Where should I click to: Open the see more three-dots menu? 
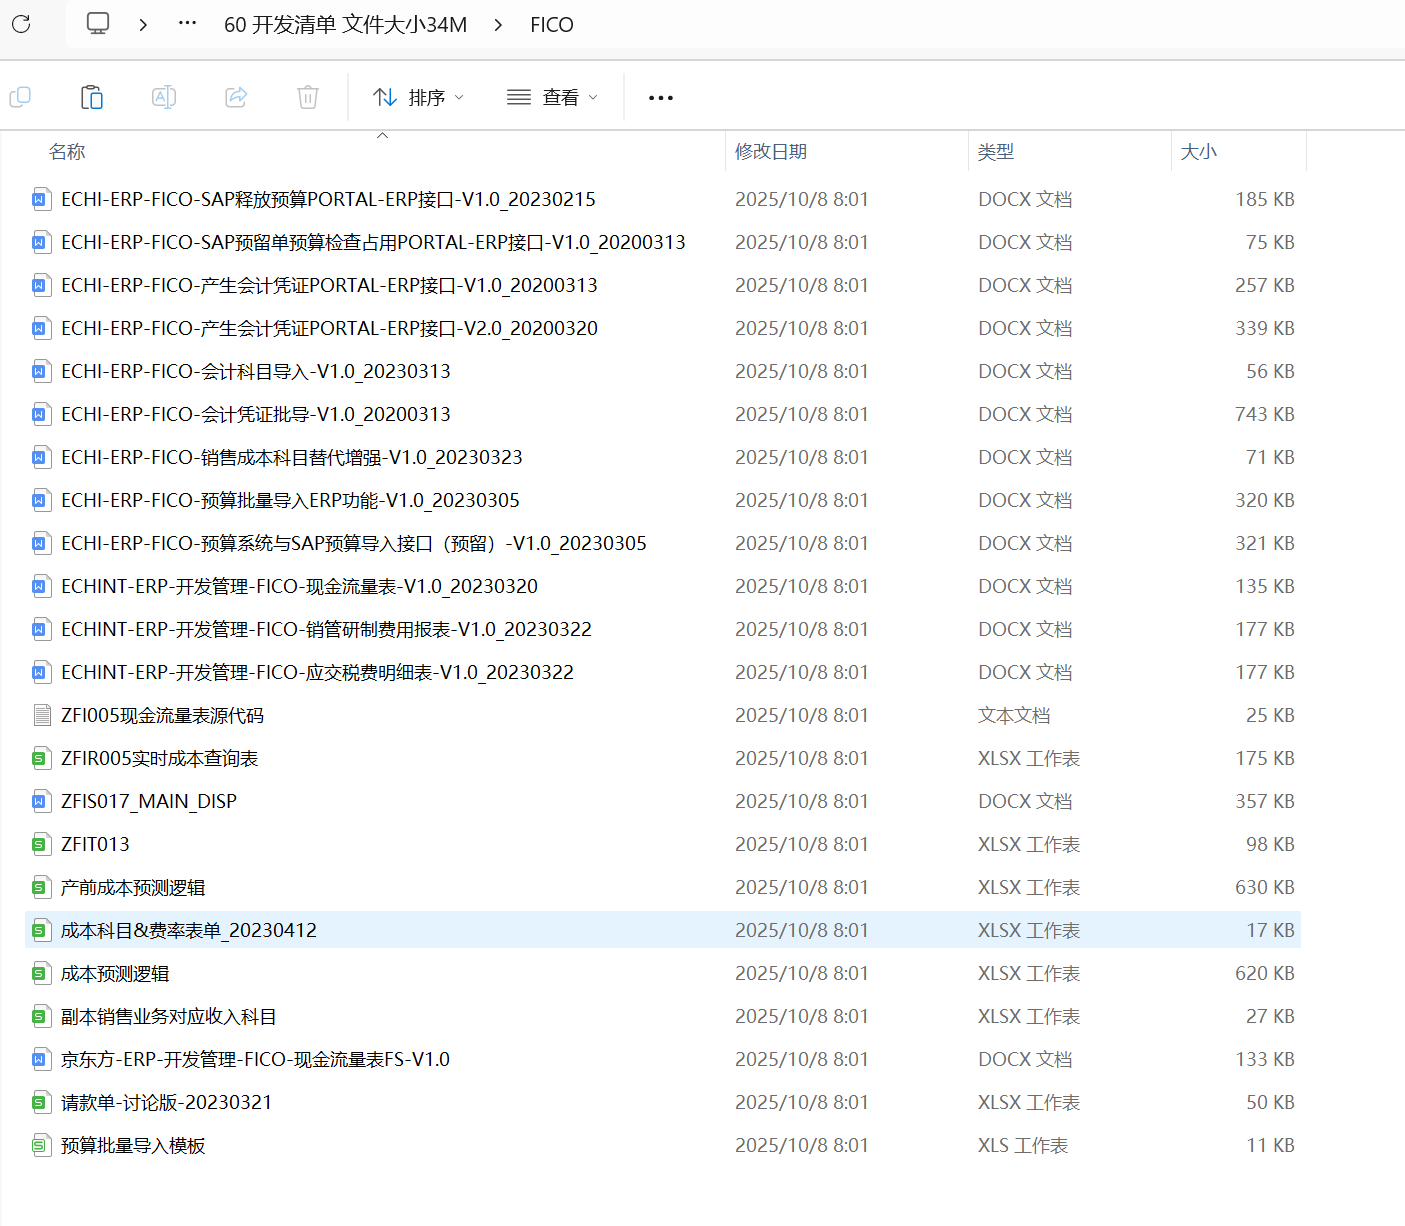tap(661, 98)
